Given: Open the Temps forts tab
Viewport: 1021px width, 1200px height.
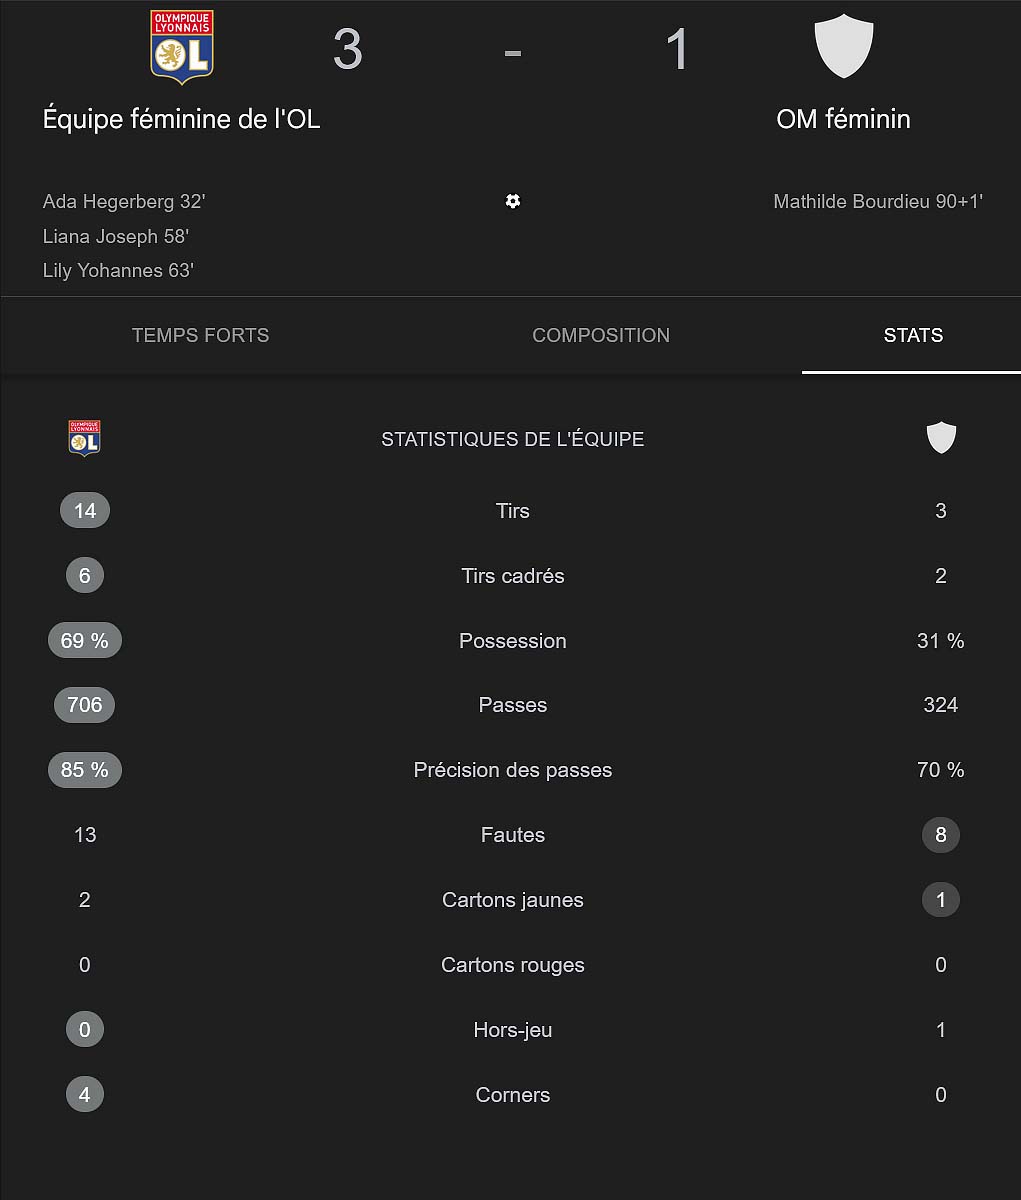Looking at the screenshot, I should (x=201, y=335).
